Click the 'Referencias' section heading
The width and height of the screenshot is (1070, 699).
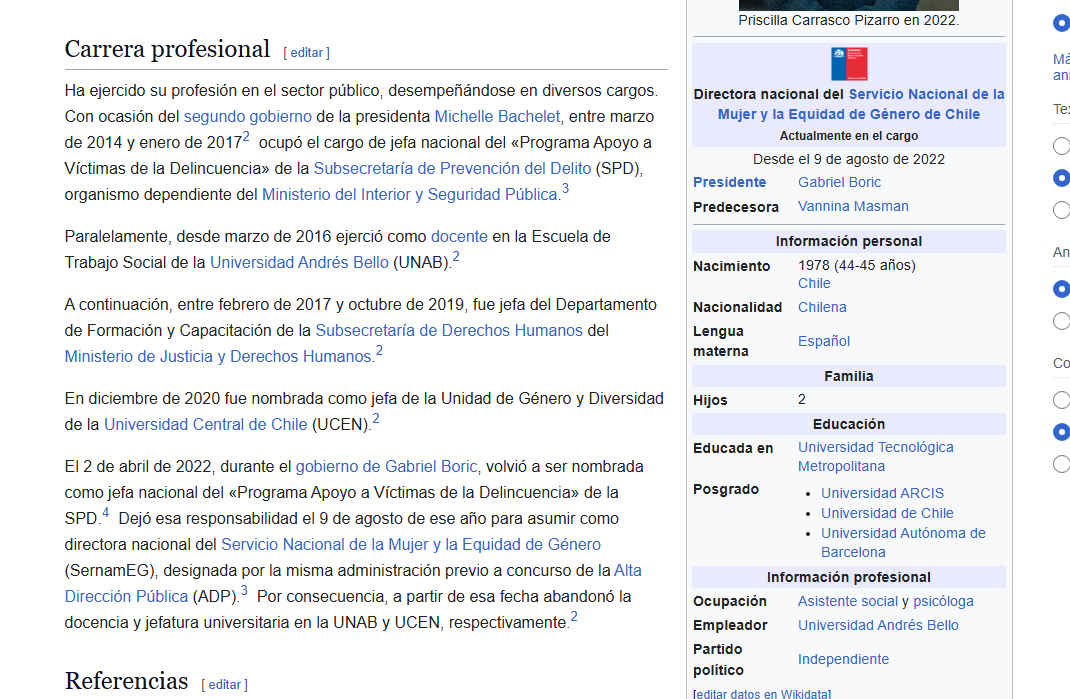coord(126,681)
